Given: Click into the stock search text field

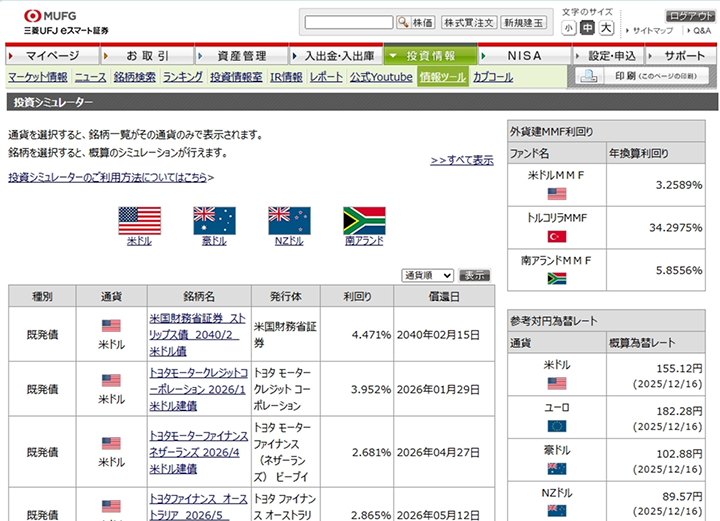Looking at the screenshot, I should pyautogui.click(x=348, y=22).
